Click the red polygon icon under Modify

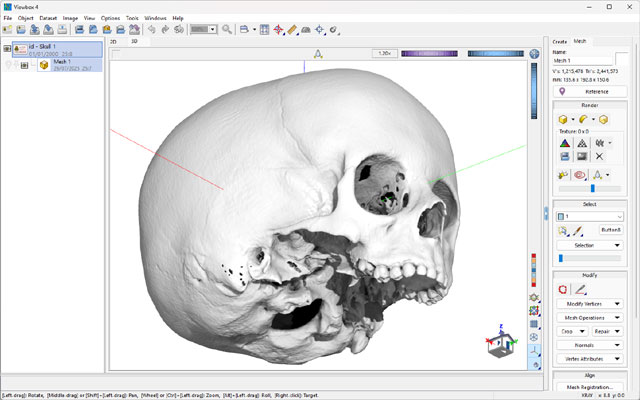562,289
